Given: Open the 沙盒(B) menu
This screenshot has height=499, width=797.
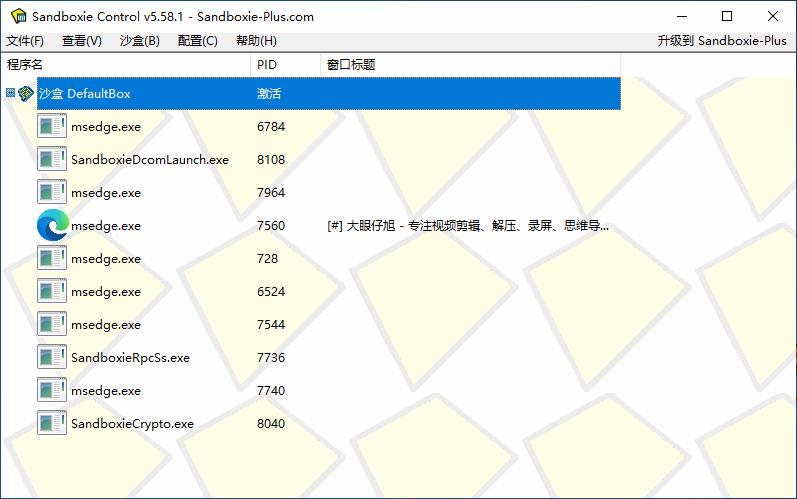Looking at the screenshot, I should [x=140, y=41].
